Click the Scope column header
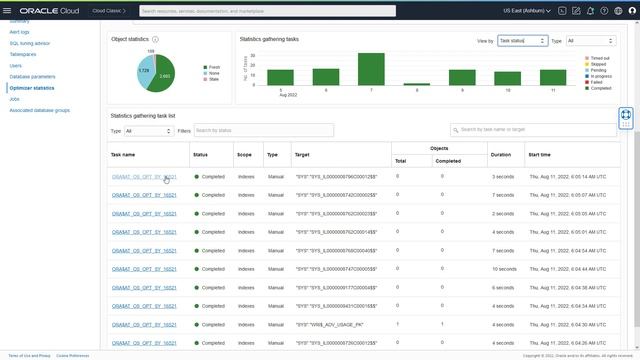 tap(244, 155)
